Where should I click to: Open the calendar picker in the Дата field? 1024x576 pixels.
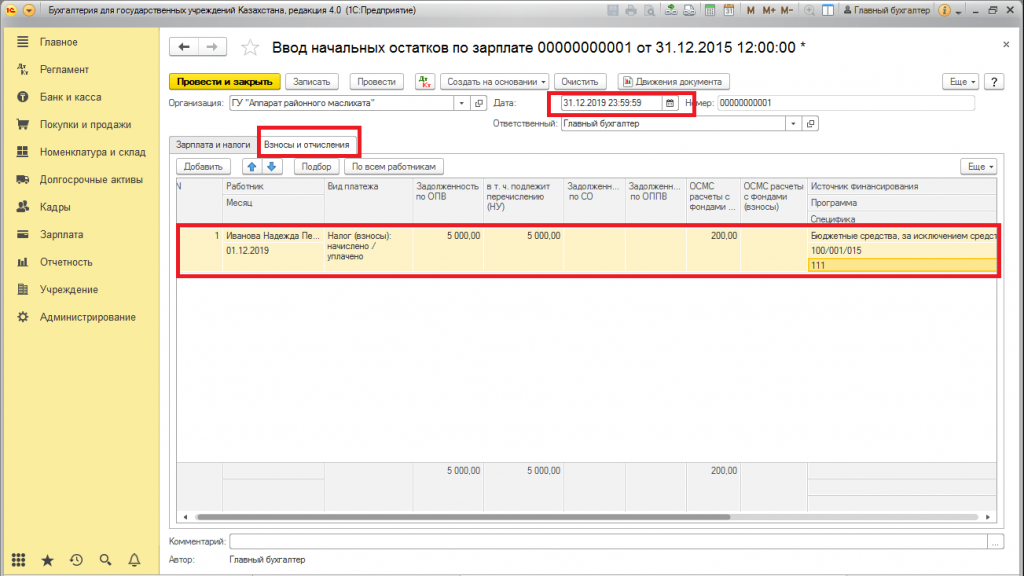(670, 103)
